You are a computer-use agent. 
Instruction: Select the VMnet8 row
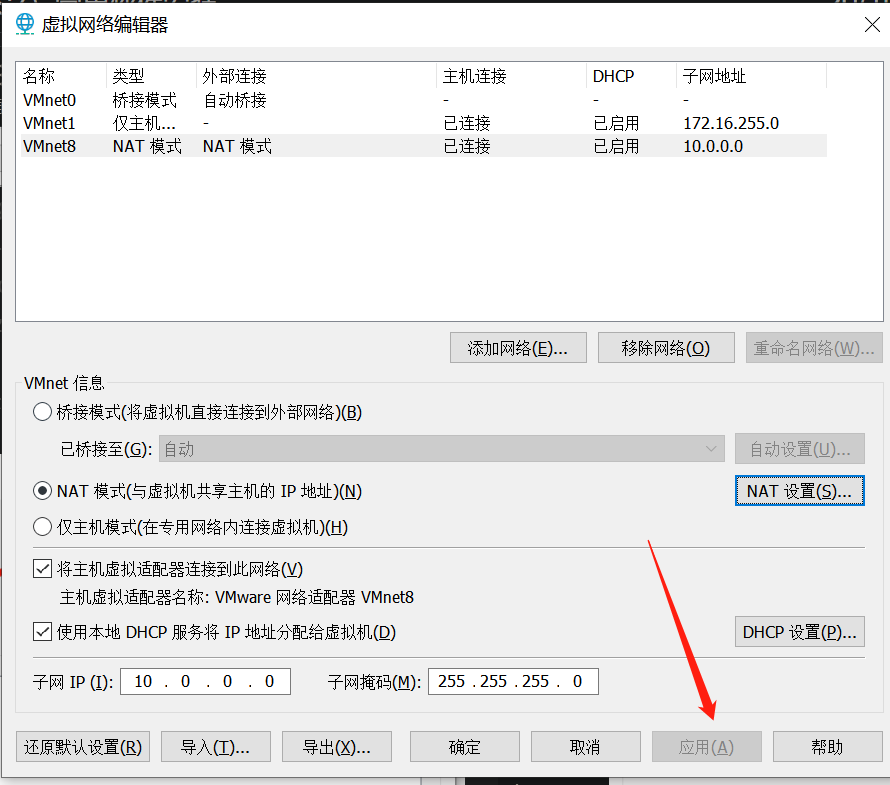[423, 146]
